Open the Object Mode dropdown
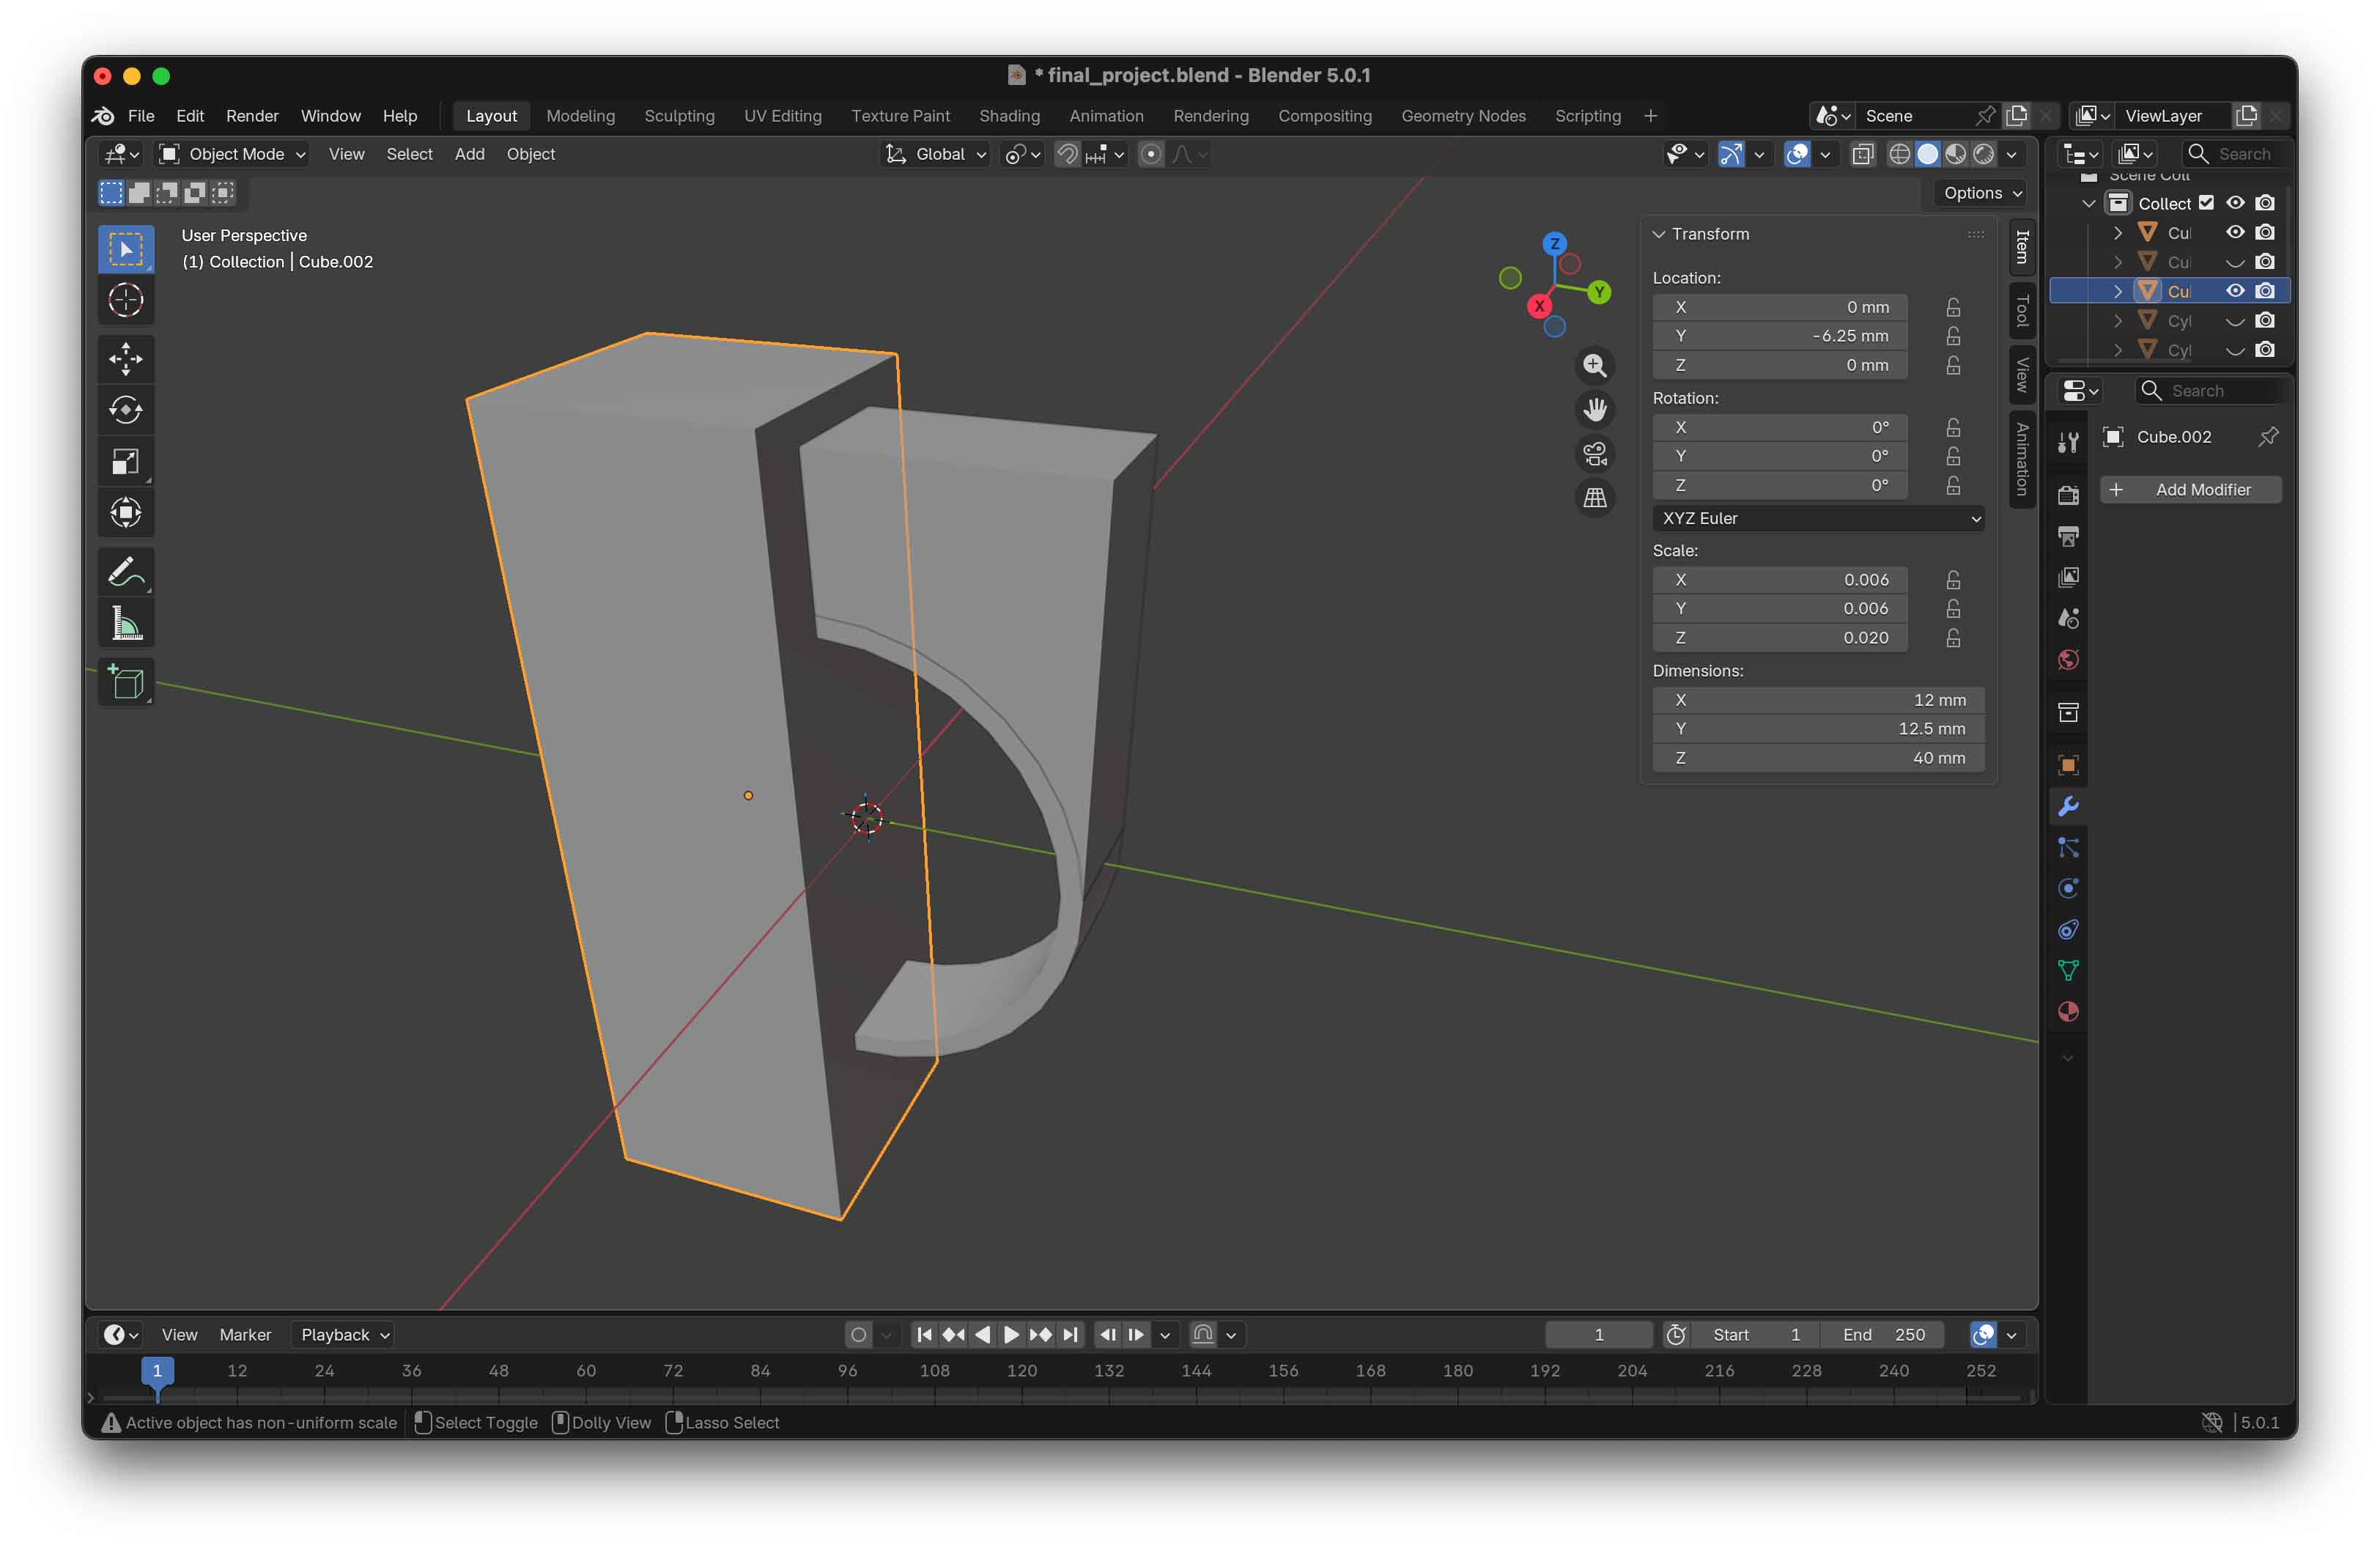This screenshot has height=1548, width=2380. click(x=233, y=154)
